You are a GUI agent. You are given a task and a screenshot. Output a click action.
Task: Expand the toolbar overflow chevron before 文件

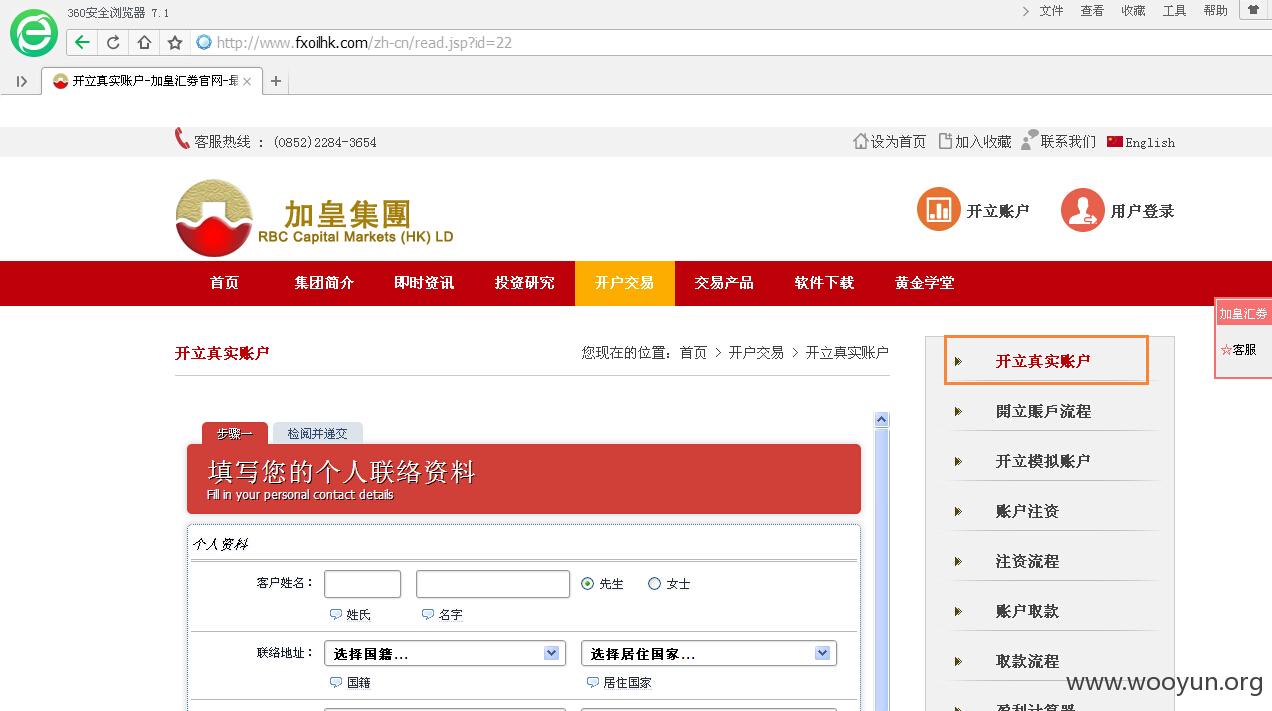coord(1026,11)
